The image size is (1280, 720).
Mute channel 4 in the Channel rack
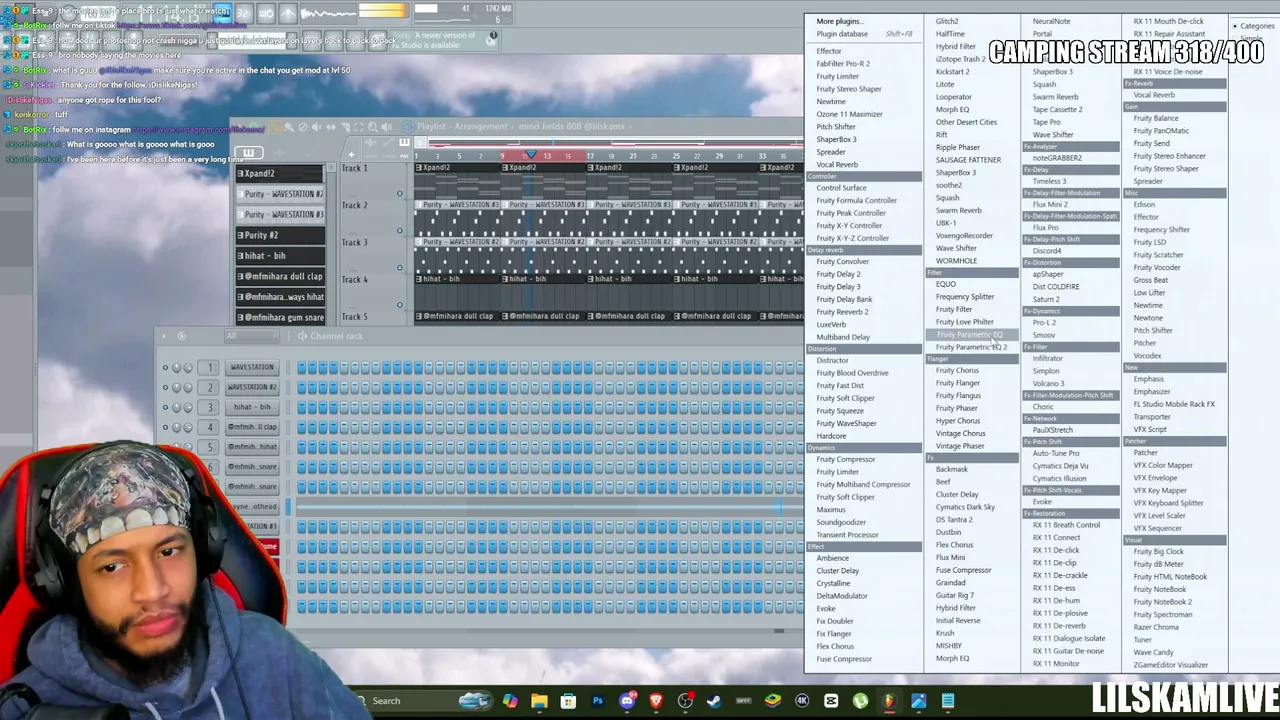click(x=165, y=427)
